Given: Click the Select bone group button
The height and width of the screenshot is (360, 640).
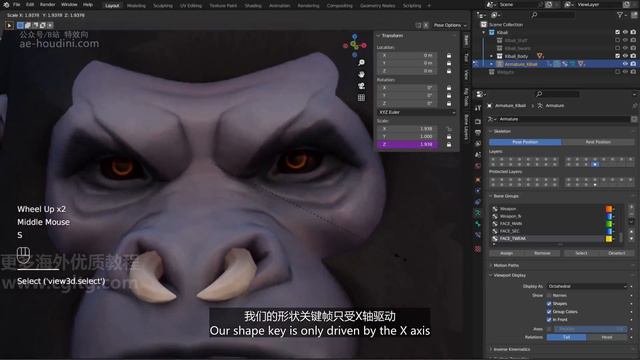Looking at the screenshot, I should 581,253.
